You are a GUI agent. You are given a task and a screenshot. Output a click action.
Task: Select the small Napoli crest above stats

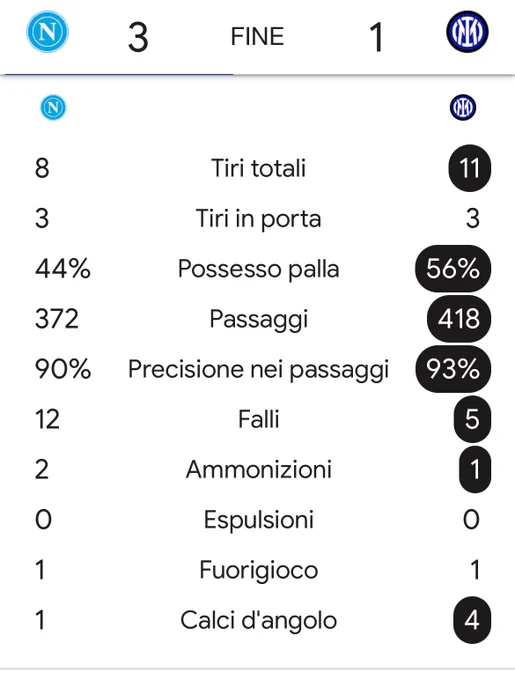pos(53,107)
